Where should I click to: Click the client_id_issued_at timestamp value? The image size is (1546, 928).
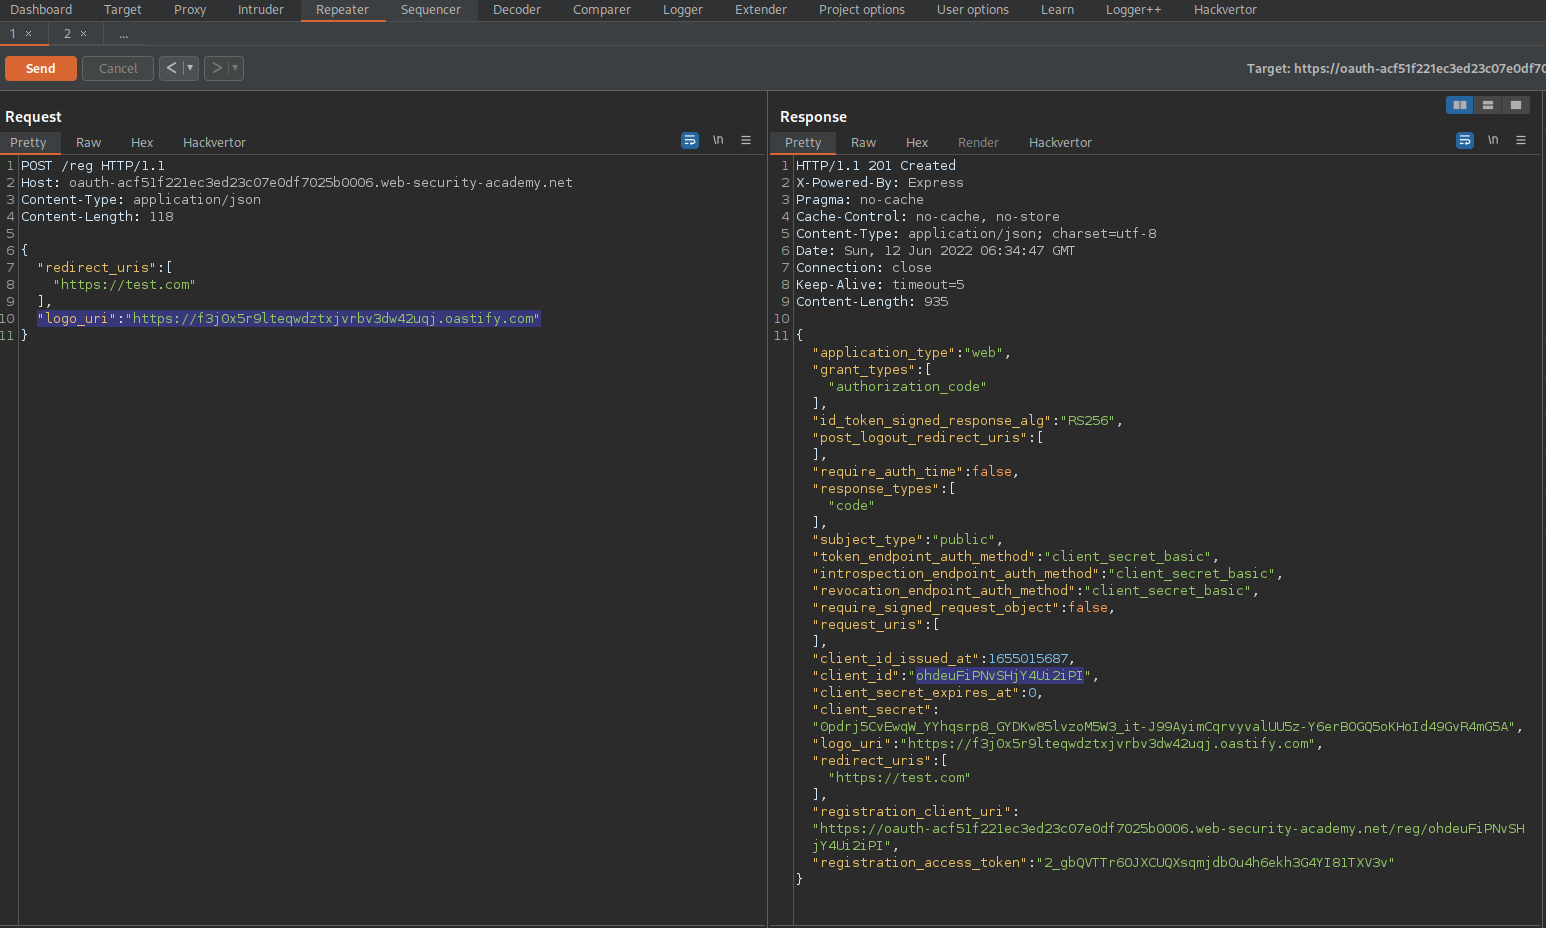pyautogui.click(x=1028, y=659)
